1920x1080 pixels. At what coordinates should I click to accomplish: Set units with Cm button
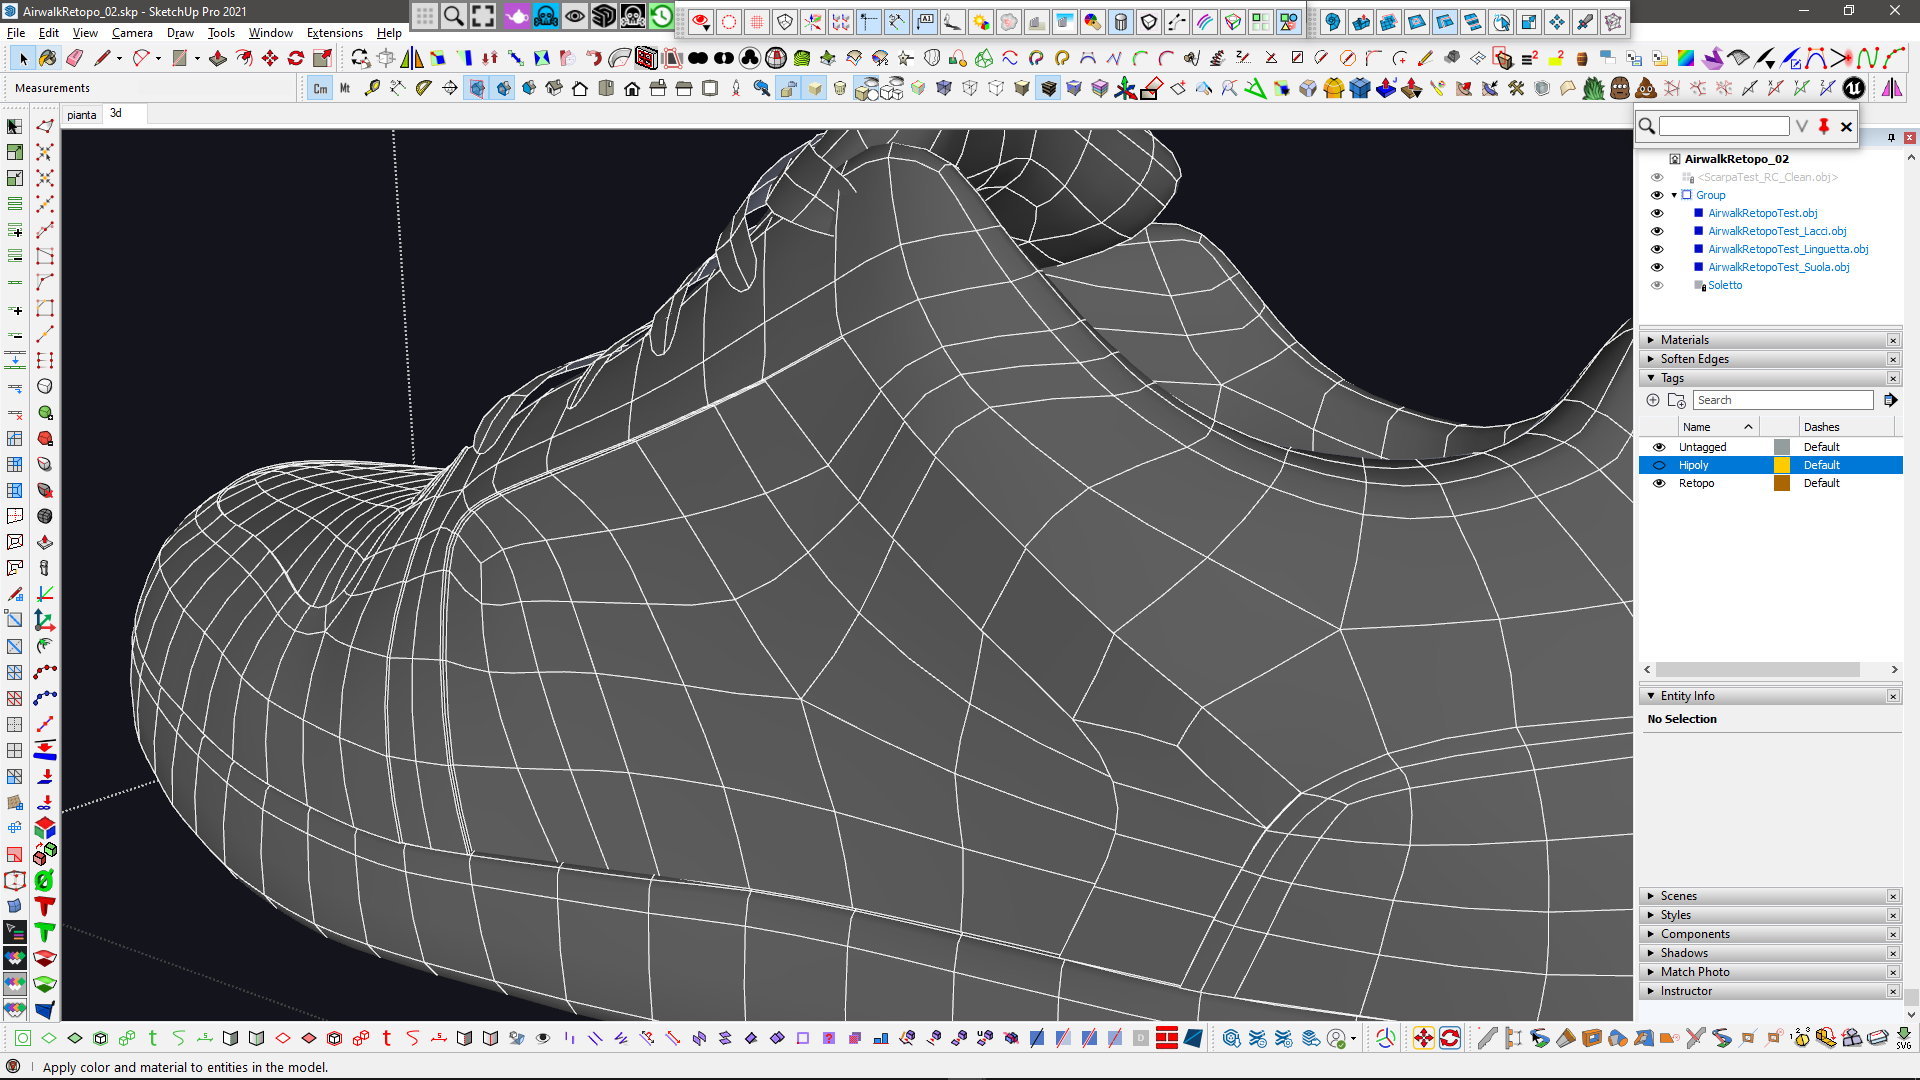coord(320,89)
